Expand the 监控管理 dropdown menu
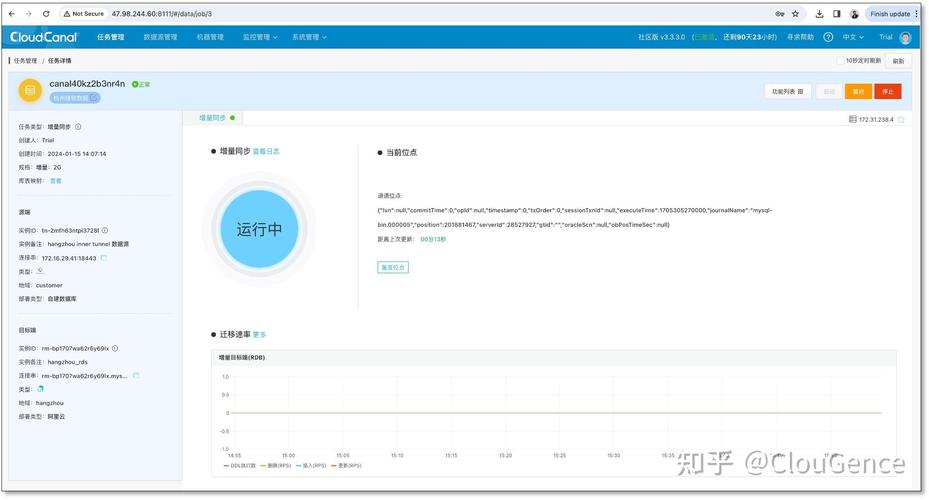Image resolution: width=929 pixels, height=500 pixels. (260, 37)
